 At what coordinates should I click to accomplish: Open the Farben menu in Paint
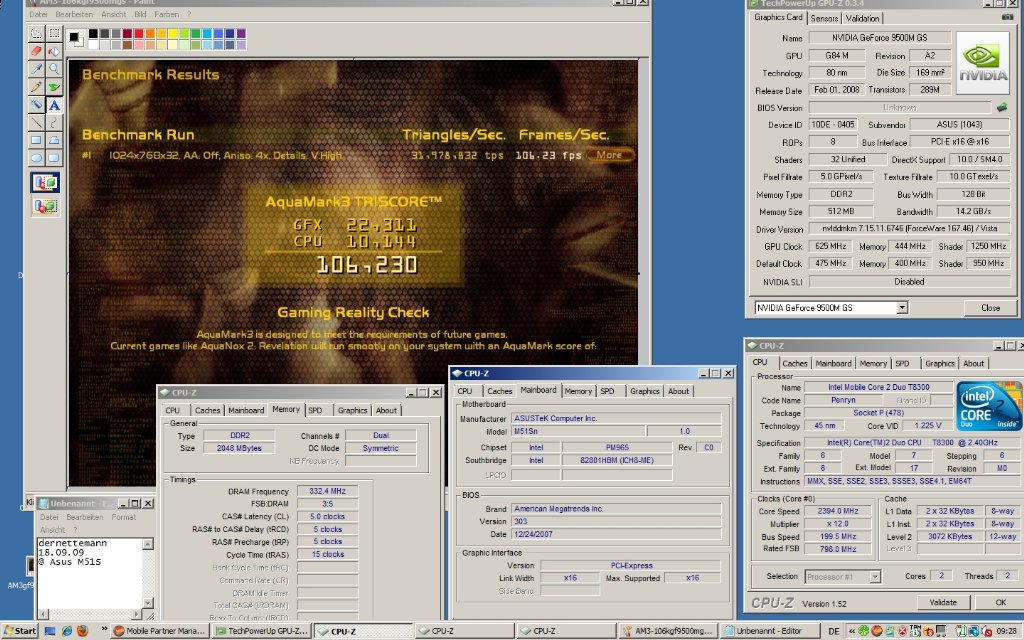(166, 14)
